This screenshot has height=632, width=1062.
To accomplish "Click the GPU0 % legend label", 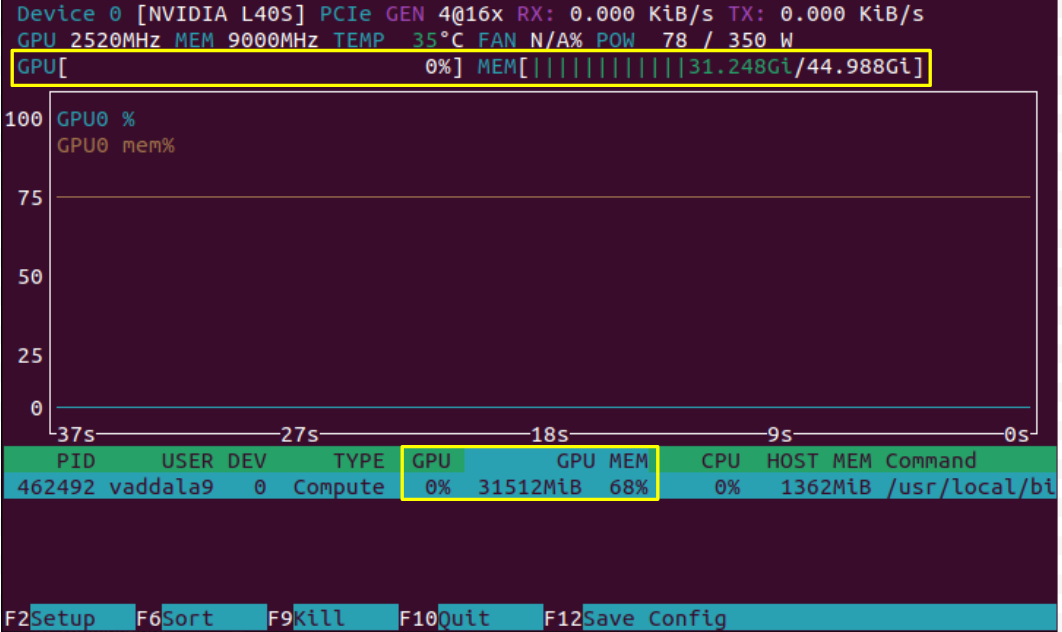I will [x=96, y=119].
